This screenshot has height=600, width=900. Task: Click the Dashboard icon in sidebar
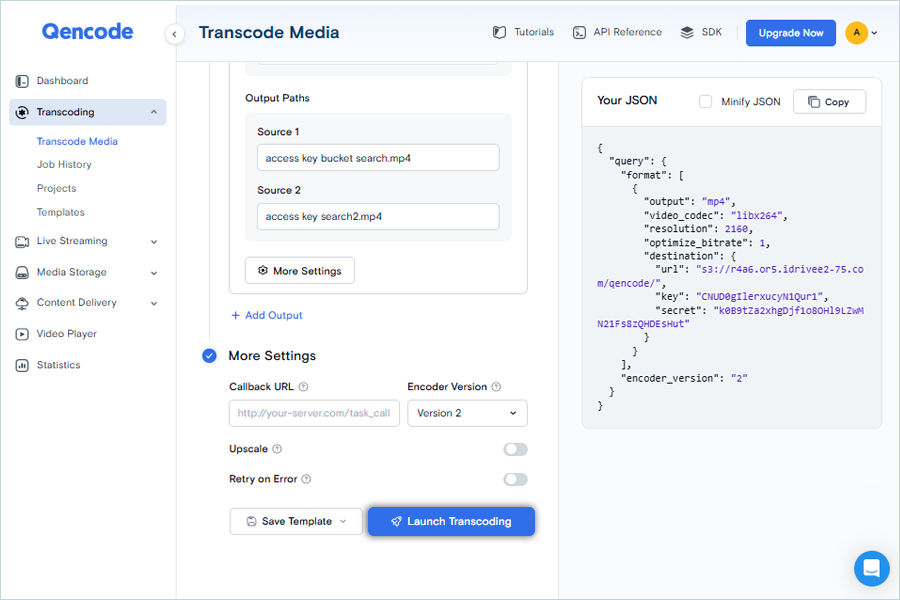pos(22,81)
